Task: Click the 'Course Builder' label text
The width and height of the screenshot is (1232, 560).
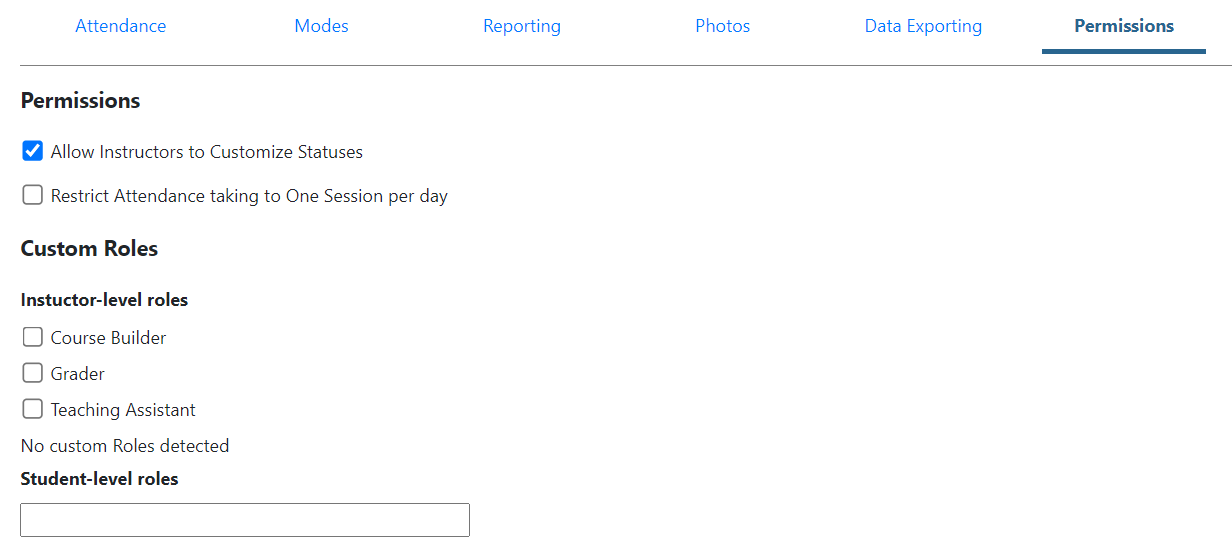Action: click(x=109, y=338)
